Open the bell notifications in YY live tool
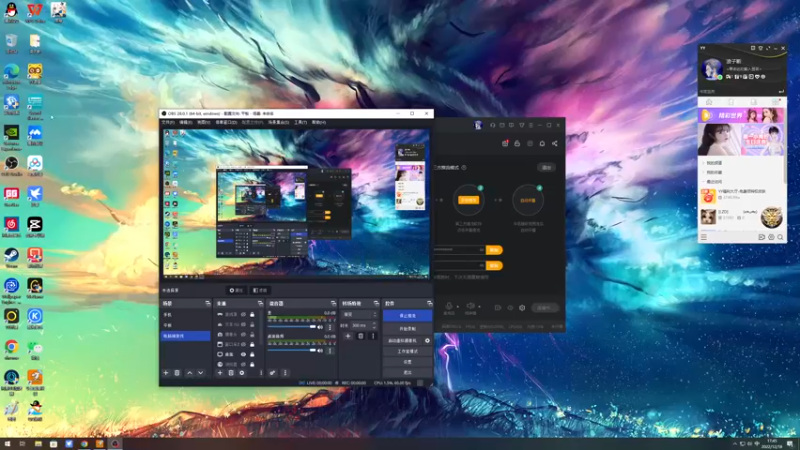This screenshot has height=450, width=800. point(542,143)
